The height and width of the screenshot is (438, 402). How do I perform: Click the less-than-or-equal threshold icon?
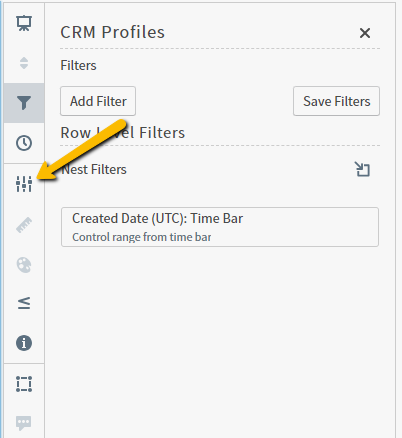pyautogui.click(x=24, y=303)
